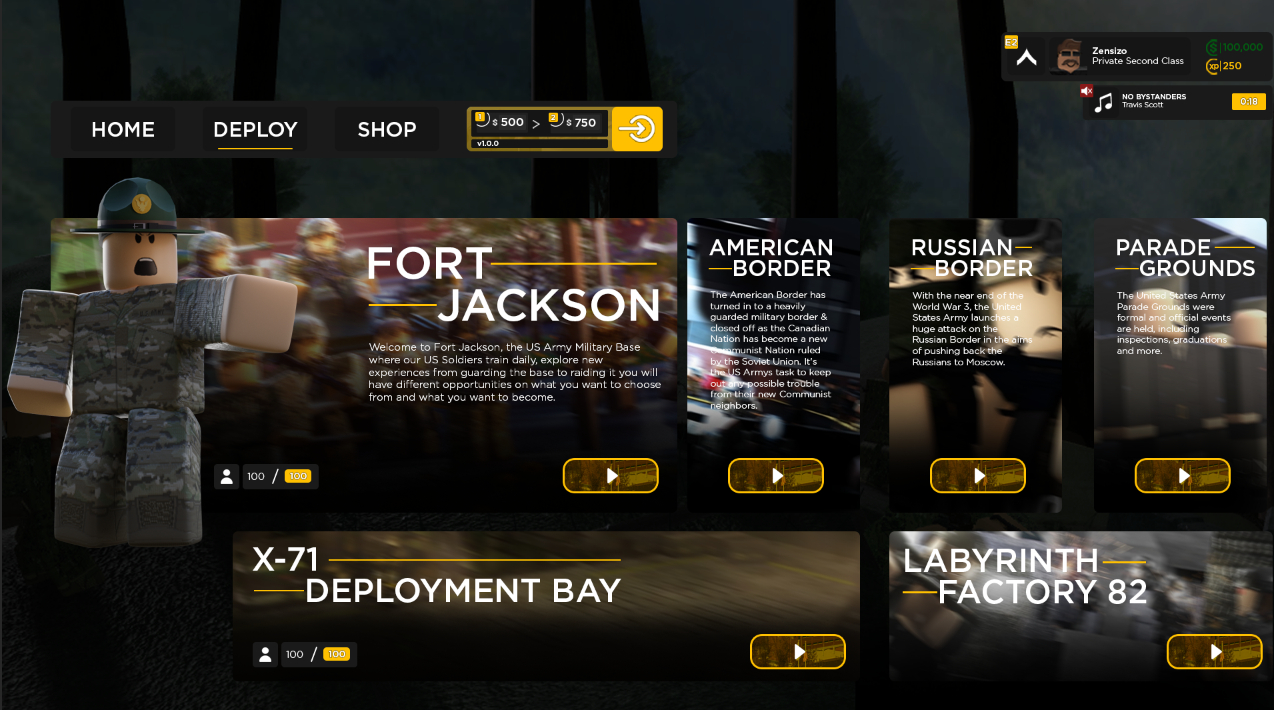Click the green cash balance 100,000
The width and height of the screenshot is (1274, 710).
[1235, 47]
